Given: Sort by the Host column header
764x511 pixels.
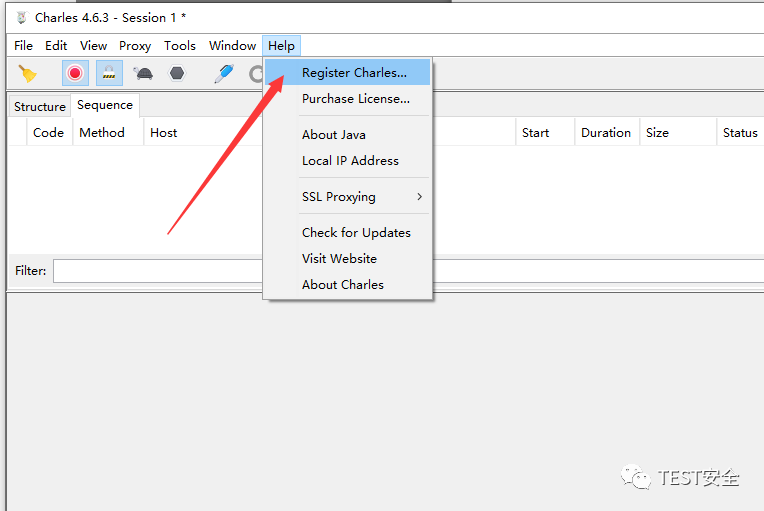Looking at the screenshot, I should pos(164,132).
